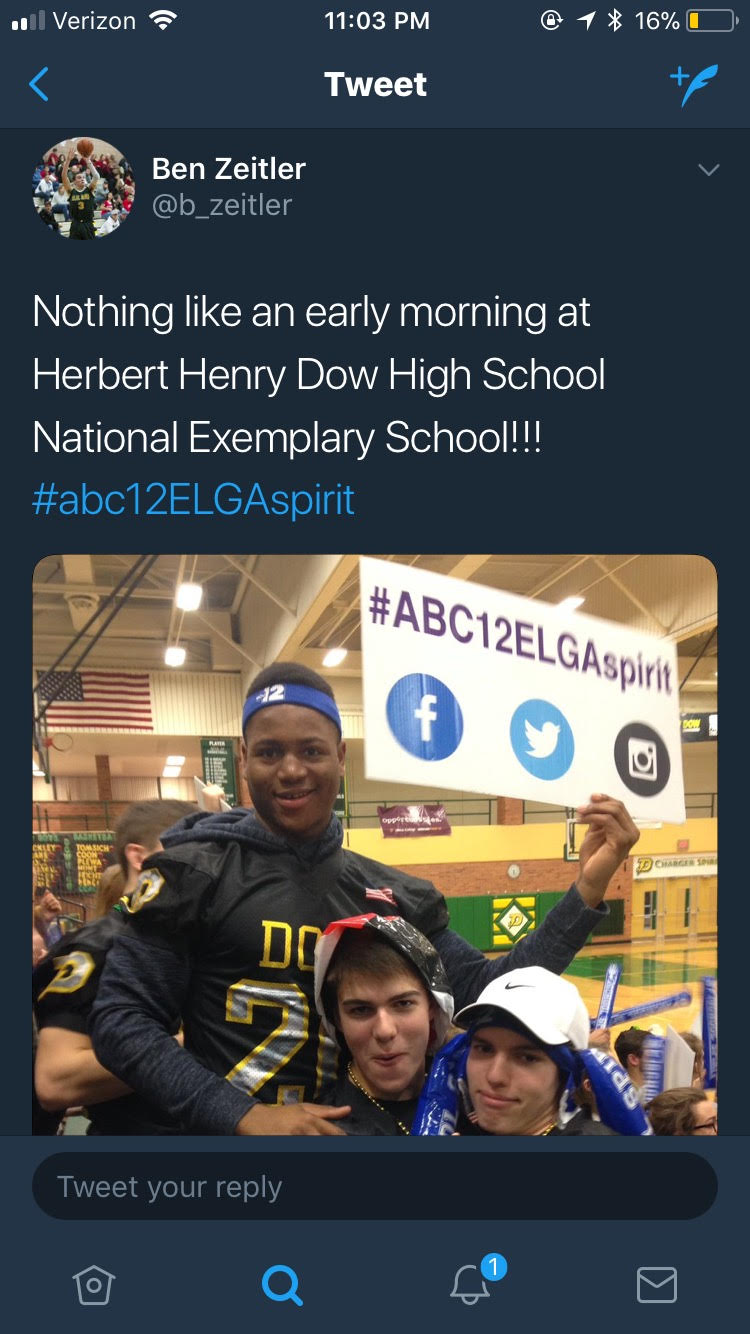Tap the Tweet your reply field

point(375,1187)
